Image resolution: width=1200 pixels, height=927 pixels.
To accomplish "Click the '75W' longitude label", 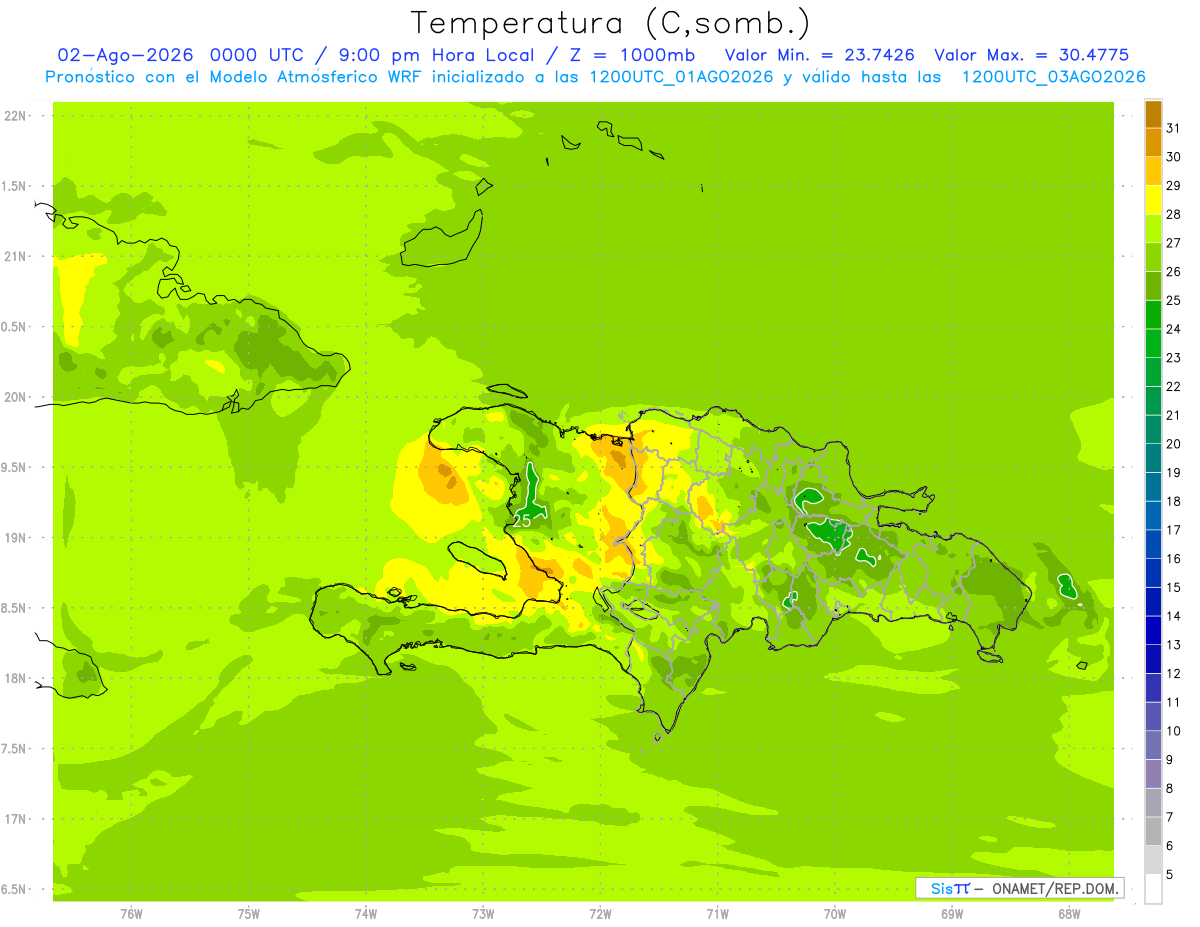I will [248, 914].
